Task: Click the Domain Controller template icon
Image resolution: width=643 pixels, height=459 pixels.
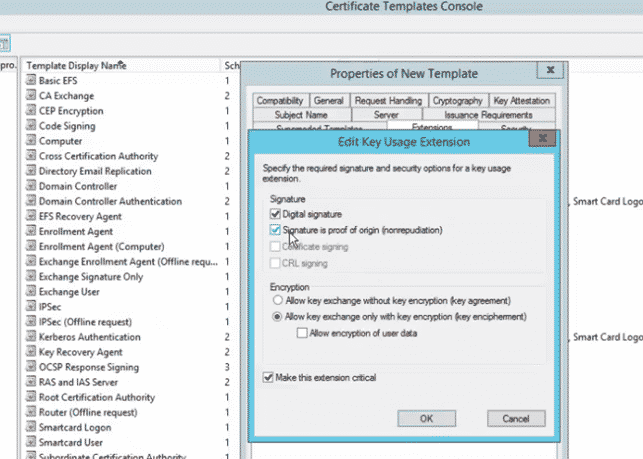Action: (x=31, y=186)
